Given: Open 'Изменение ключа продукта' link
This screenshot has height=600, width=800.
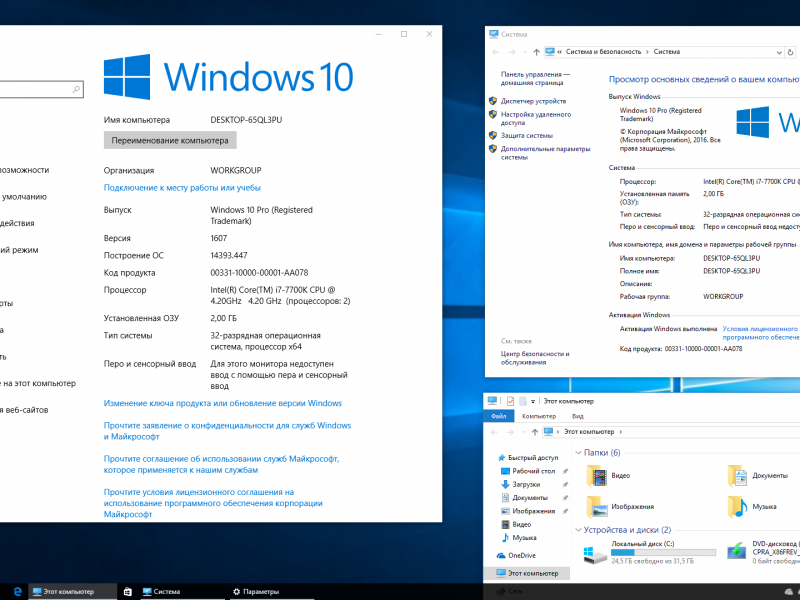Looking at the screenshot, I should (x=222, y=403).
